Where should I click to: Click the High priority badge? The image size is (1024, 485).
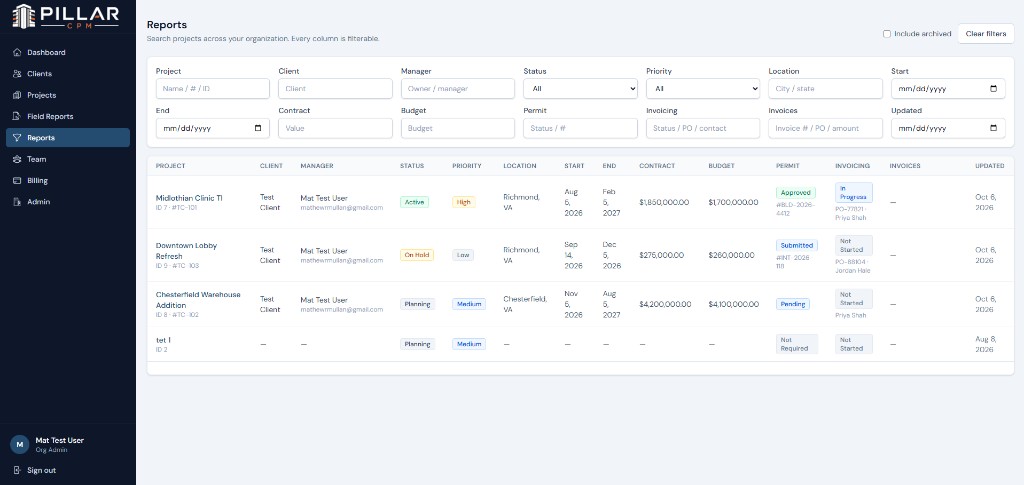[464, 202]
